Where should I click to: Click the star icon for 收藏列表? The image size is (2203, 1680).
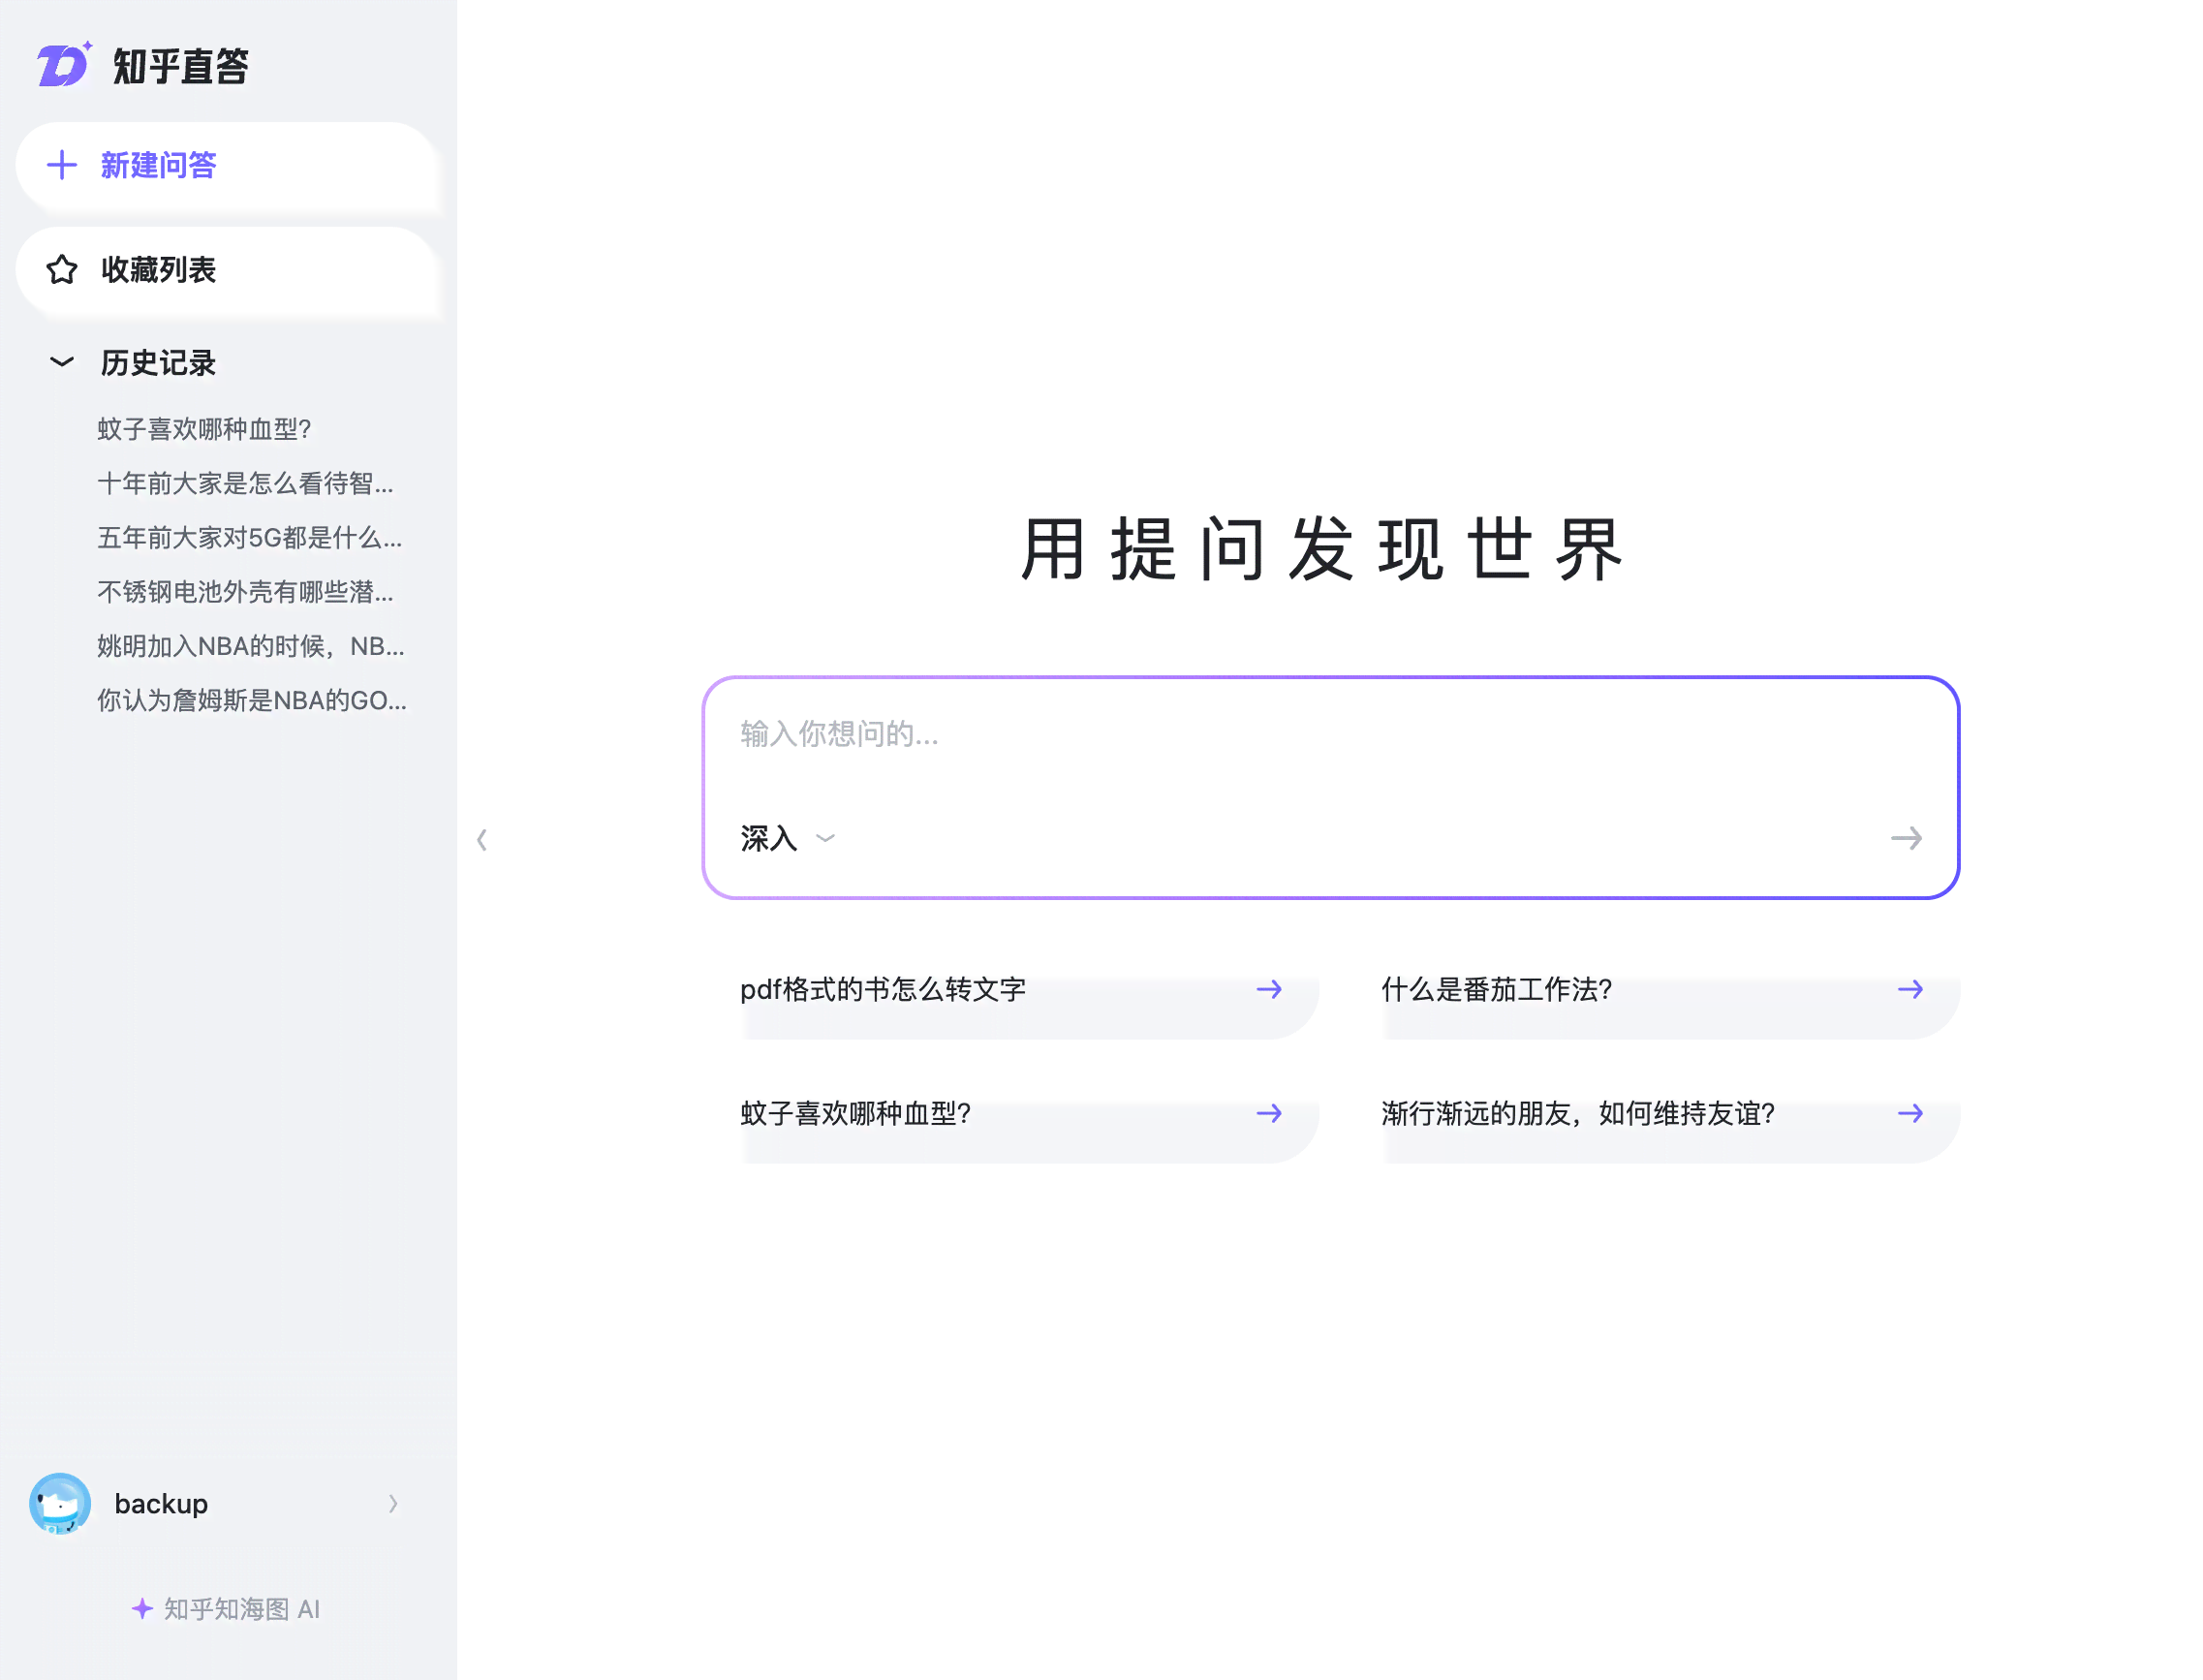point(62,269)
